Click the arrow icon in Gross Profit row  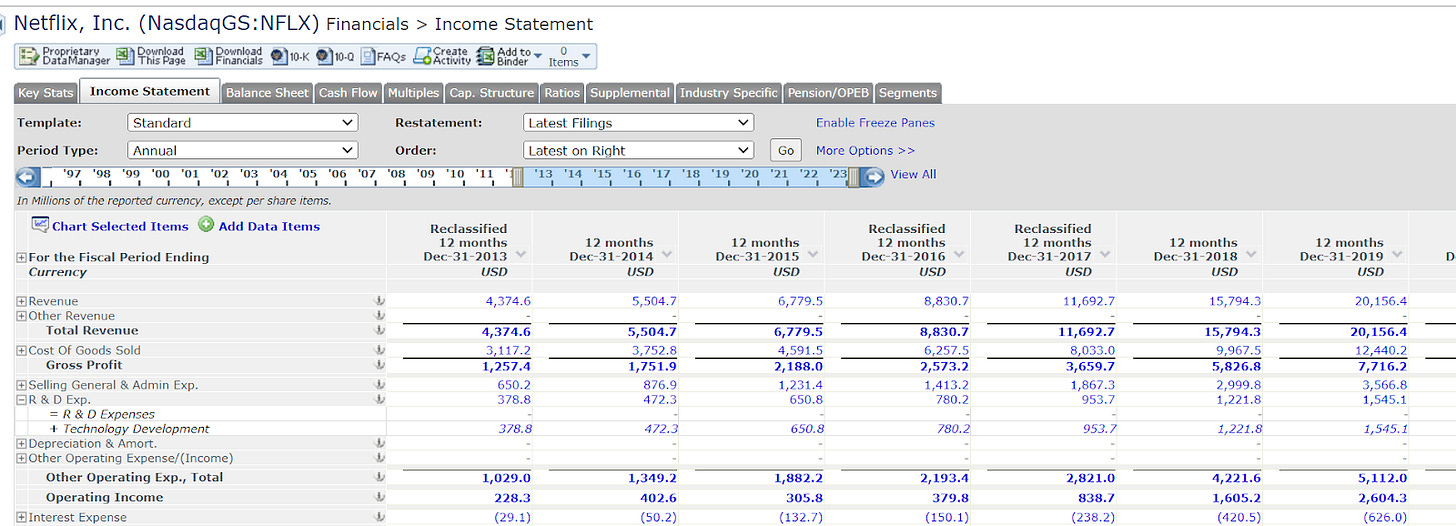coord(379,365)
